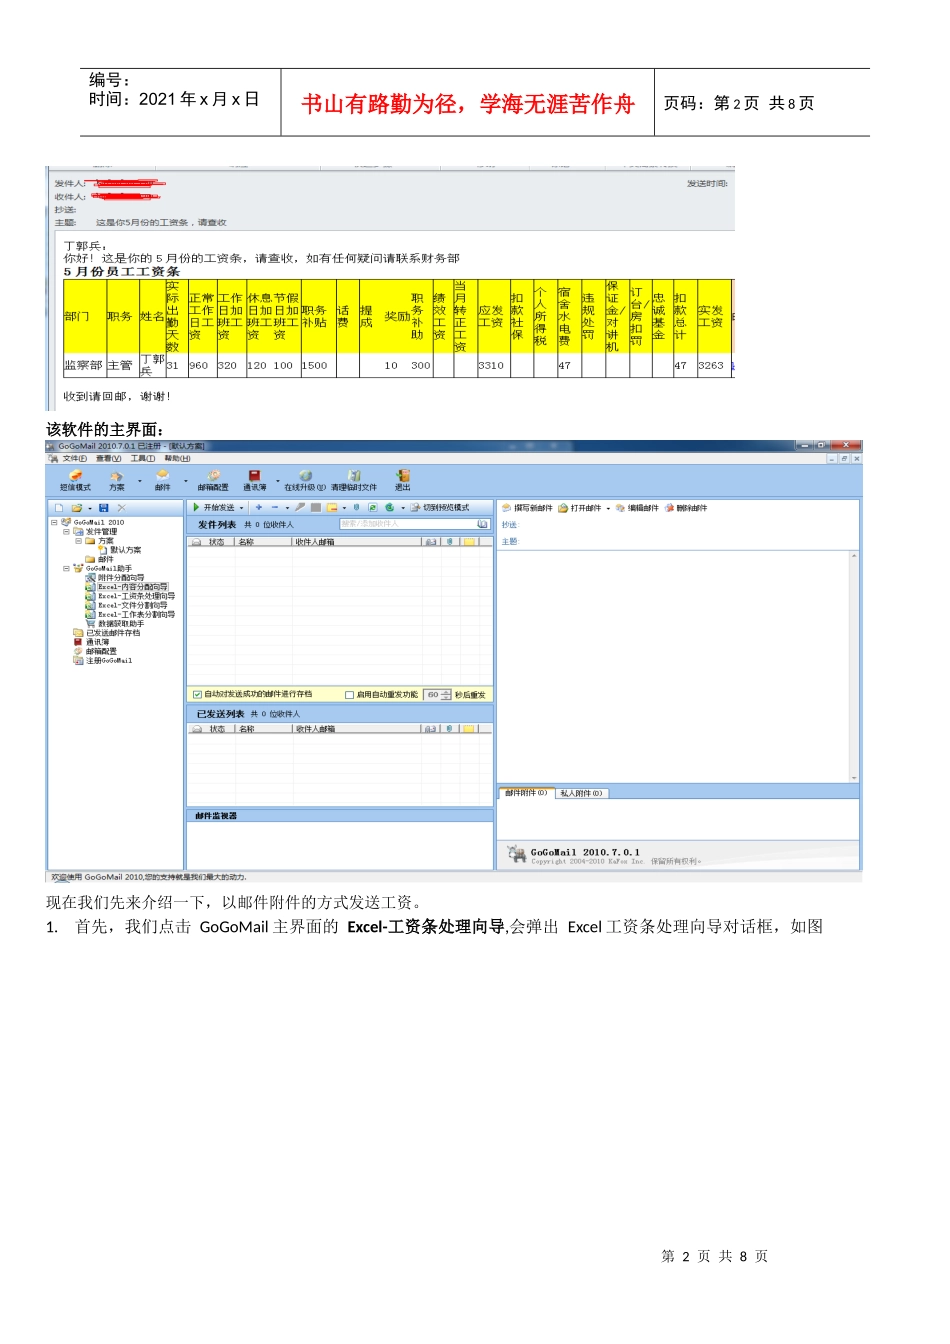Open dropdown next to open folder icon

click(x=89, y=509)
